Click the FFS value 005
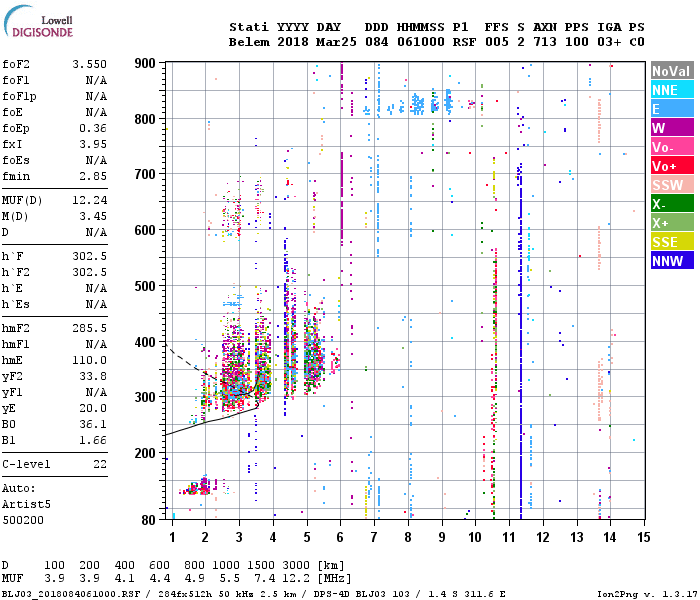700x600 pixels. 496,42
